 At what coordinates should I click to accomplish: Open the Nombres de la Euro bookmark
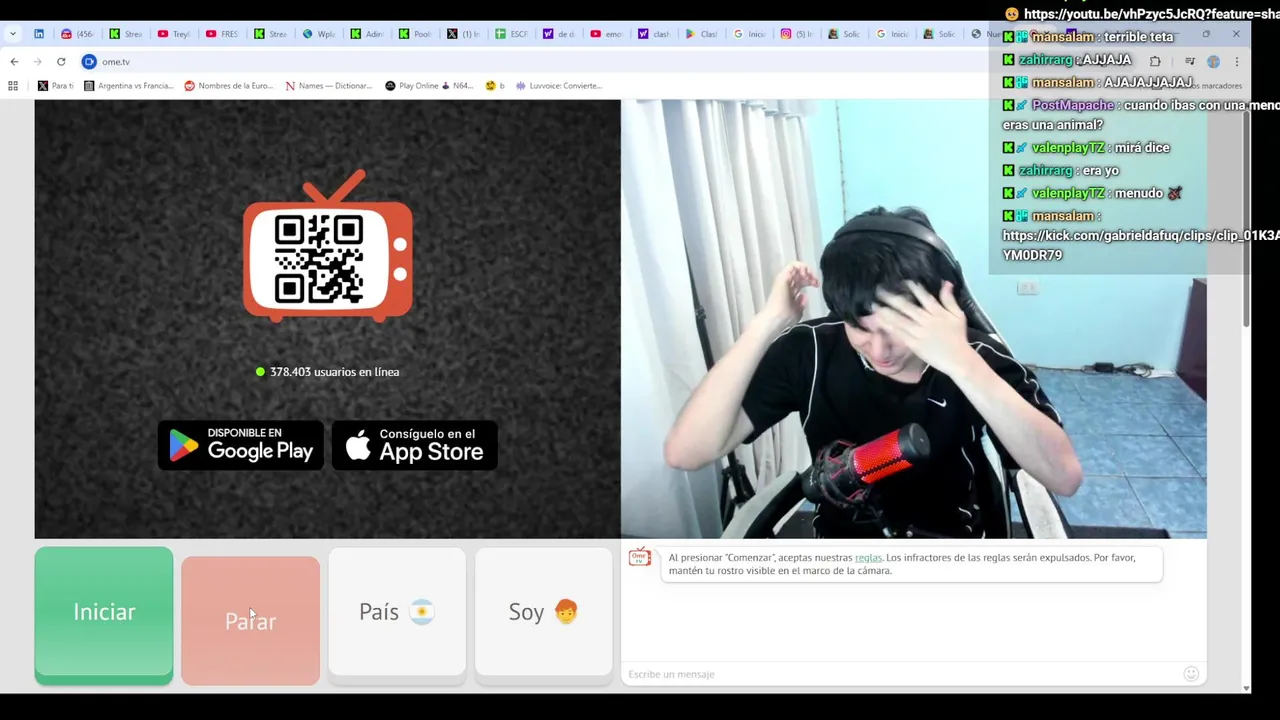[229, 86]
